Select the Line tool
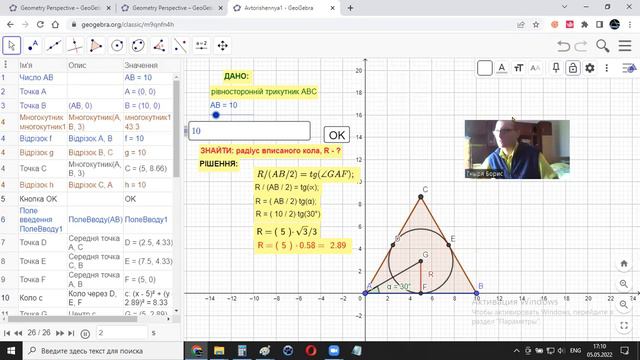Viewport: 640px width, 360px height. [54, 45]
